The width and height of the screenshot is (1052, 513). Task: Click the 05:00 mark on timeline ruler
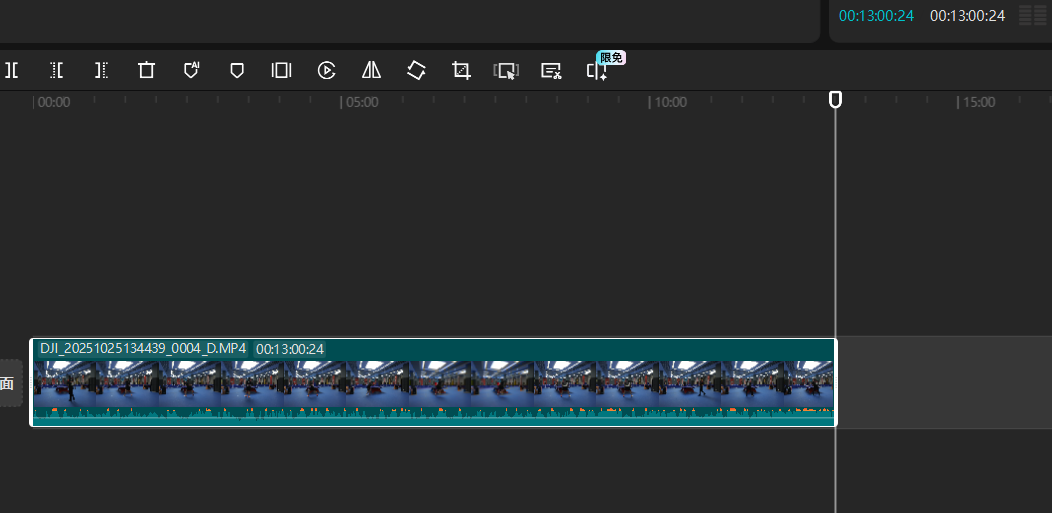pos(360,102)
